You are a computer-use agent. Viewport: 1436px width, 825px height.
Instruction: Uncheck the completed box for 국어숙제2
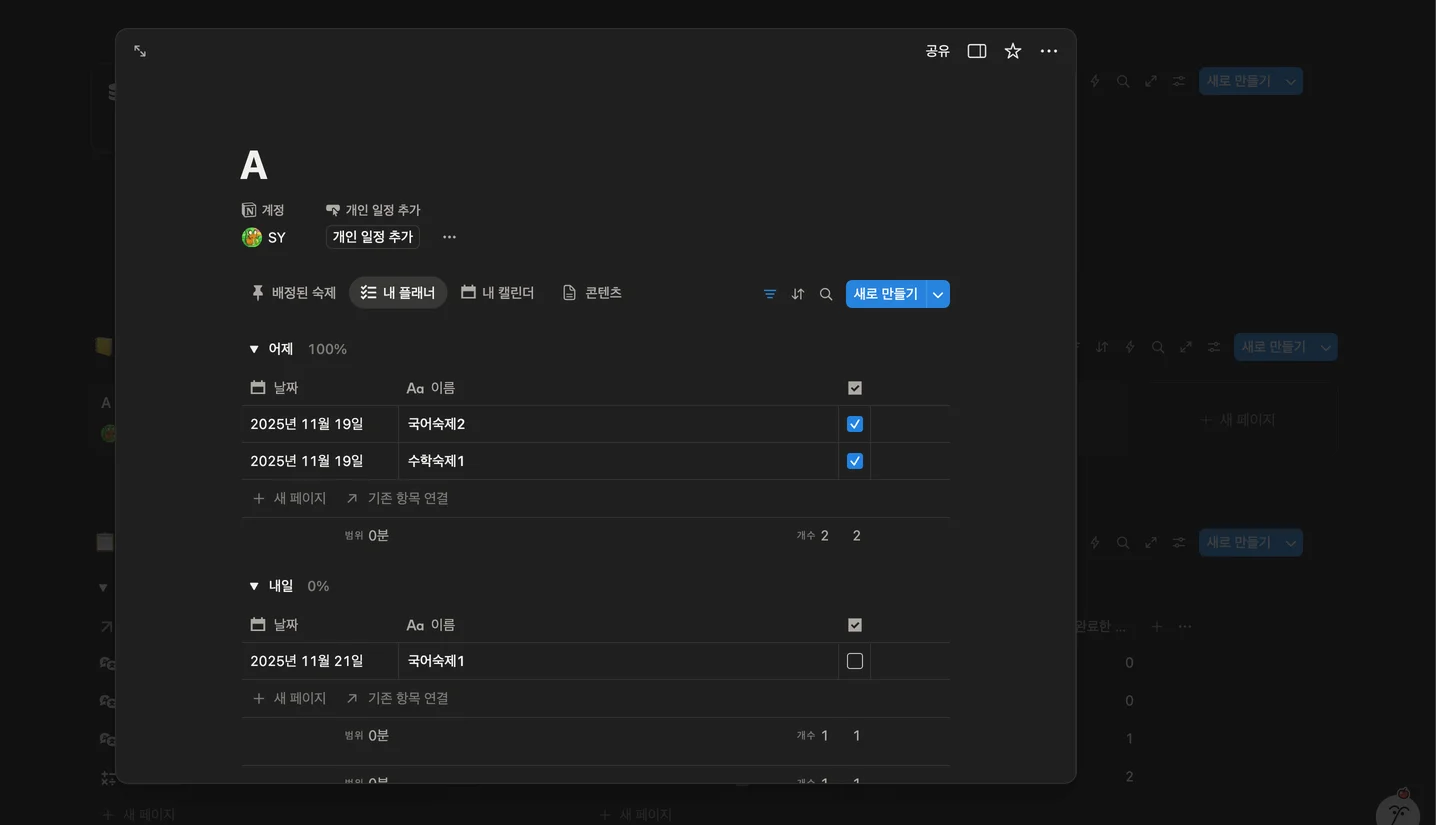[x=854, y=423]
